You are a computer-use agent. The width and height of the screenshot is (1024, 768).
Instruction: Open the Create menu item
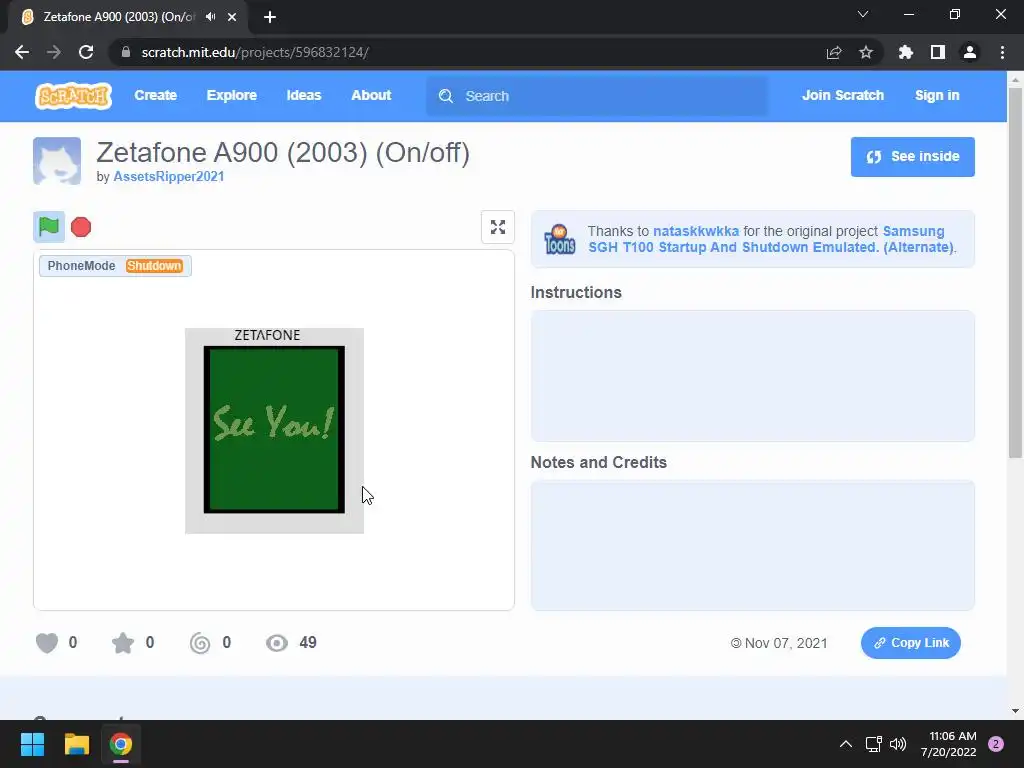pyautogui.click(x=155, y=95)
